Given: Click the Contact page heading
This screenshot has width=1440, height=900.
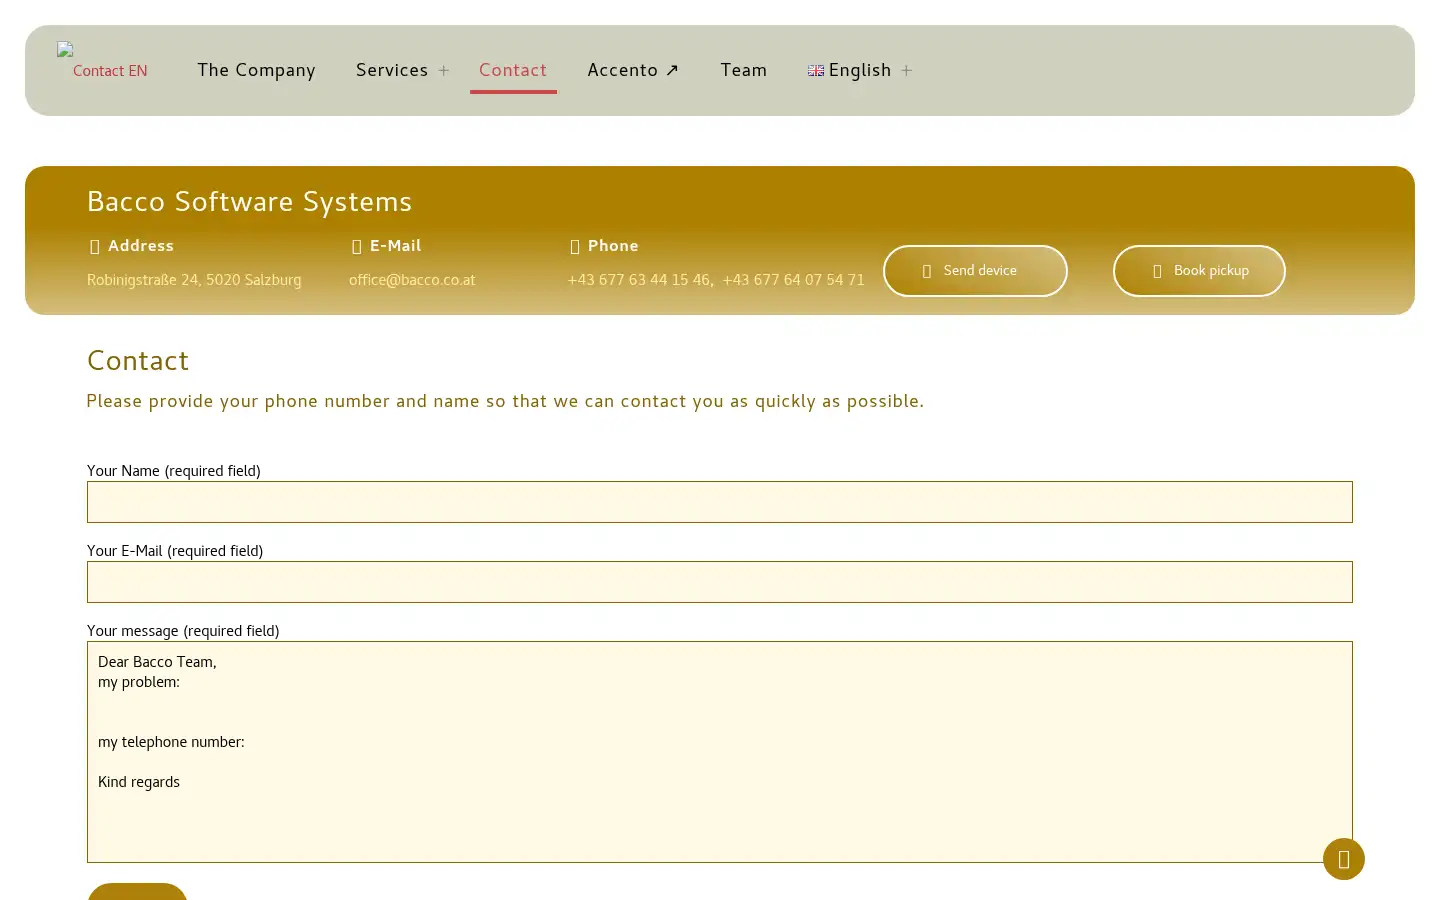Looking at the screenshot, I should pyautogui.click(x=138, y=360).
